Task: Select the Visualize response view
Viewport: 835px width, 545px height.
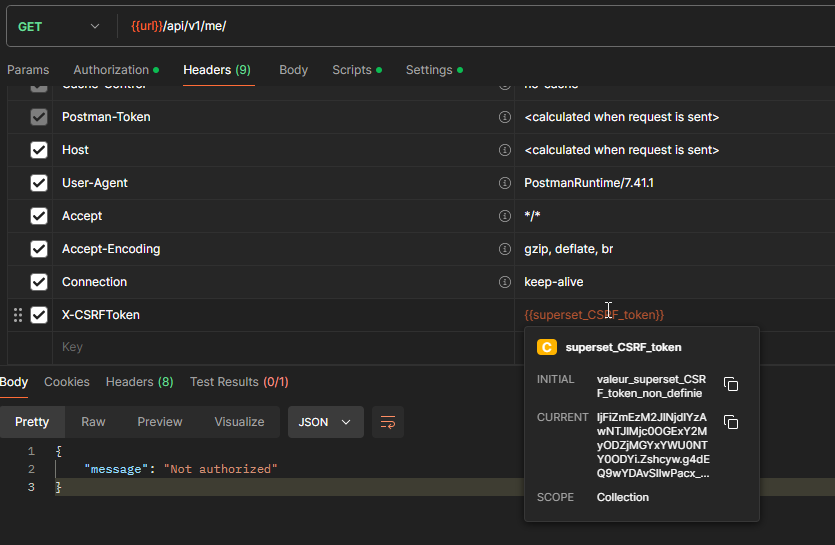Action: coord(239,422)
